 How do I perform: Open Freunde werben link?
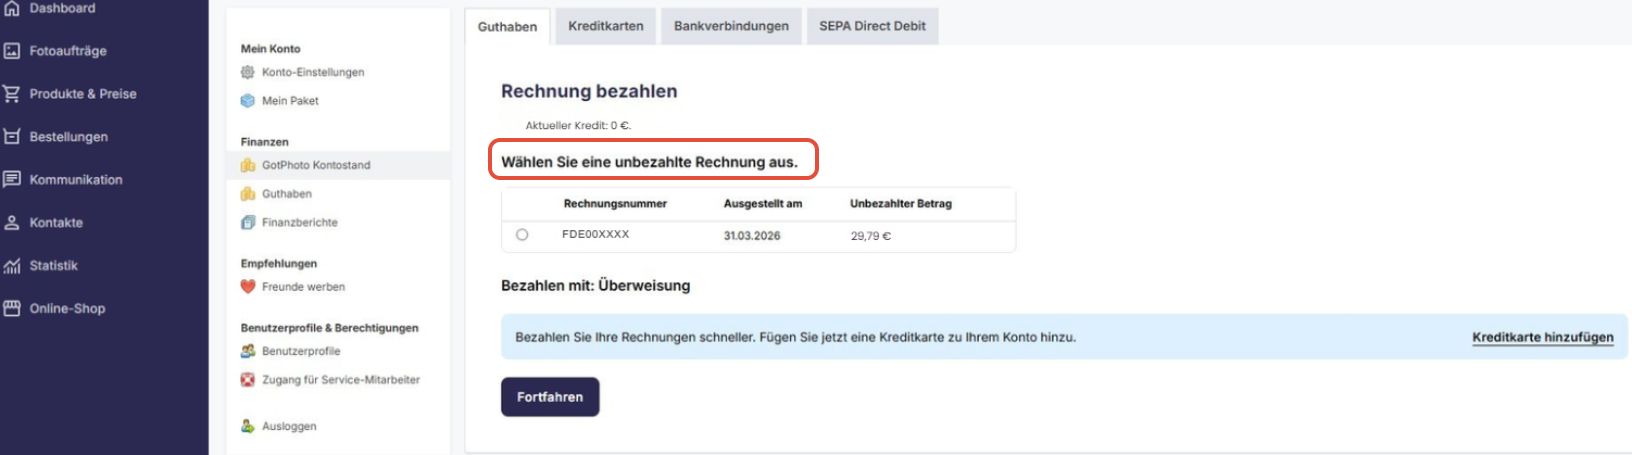303,287
